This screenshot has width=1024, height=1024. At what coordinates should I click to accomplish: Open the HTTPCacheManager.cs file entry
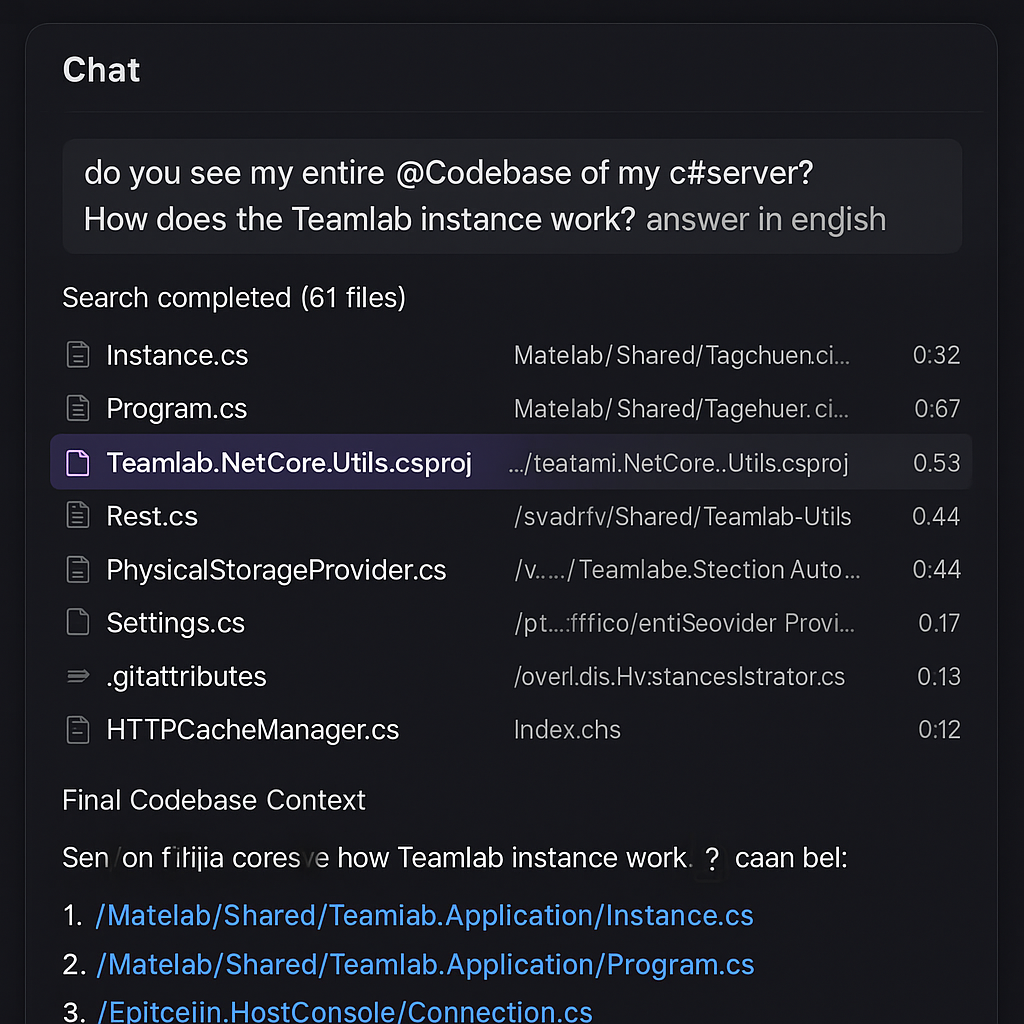[x=511, y=729]
